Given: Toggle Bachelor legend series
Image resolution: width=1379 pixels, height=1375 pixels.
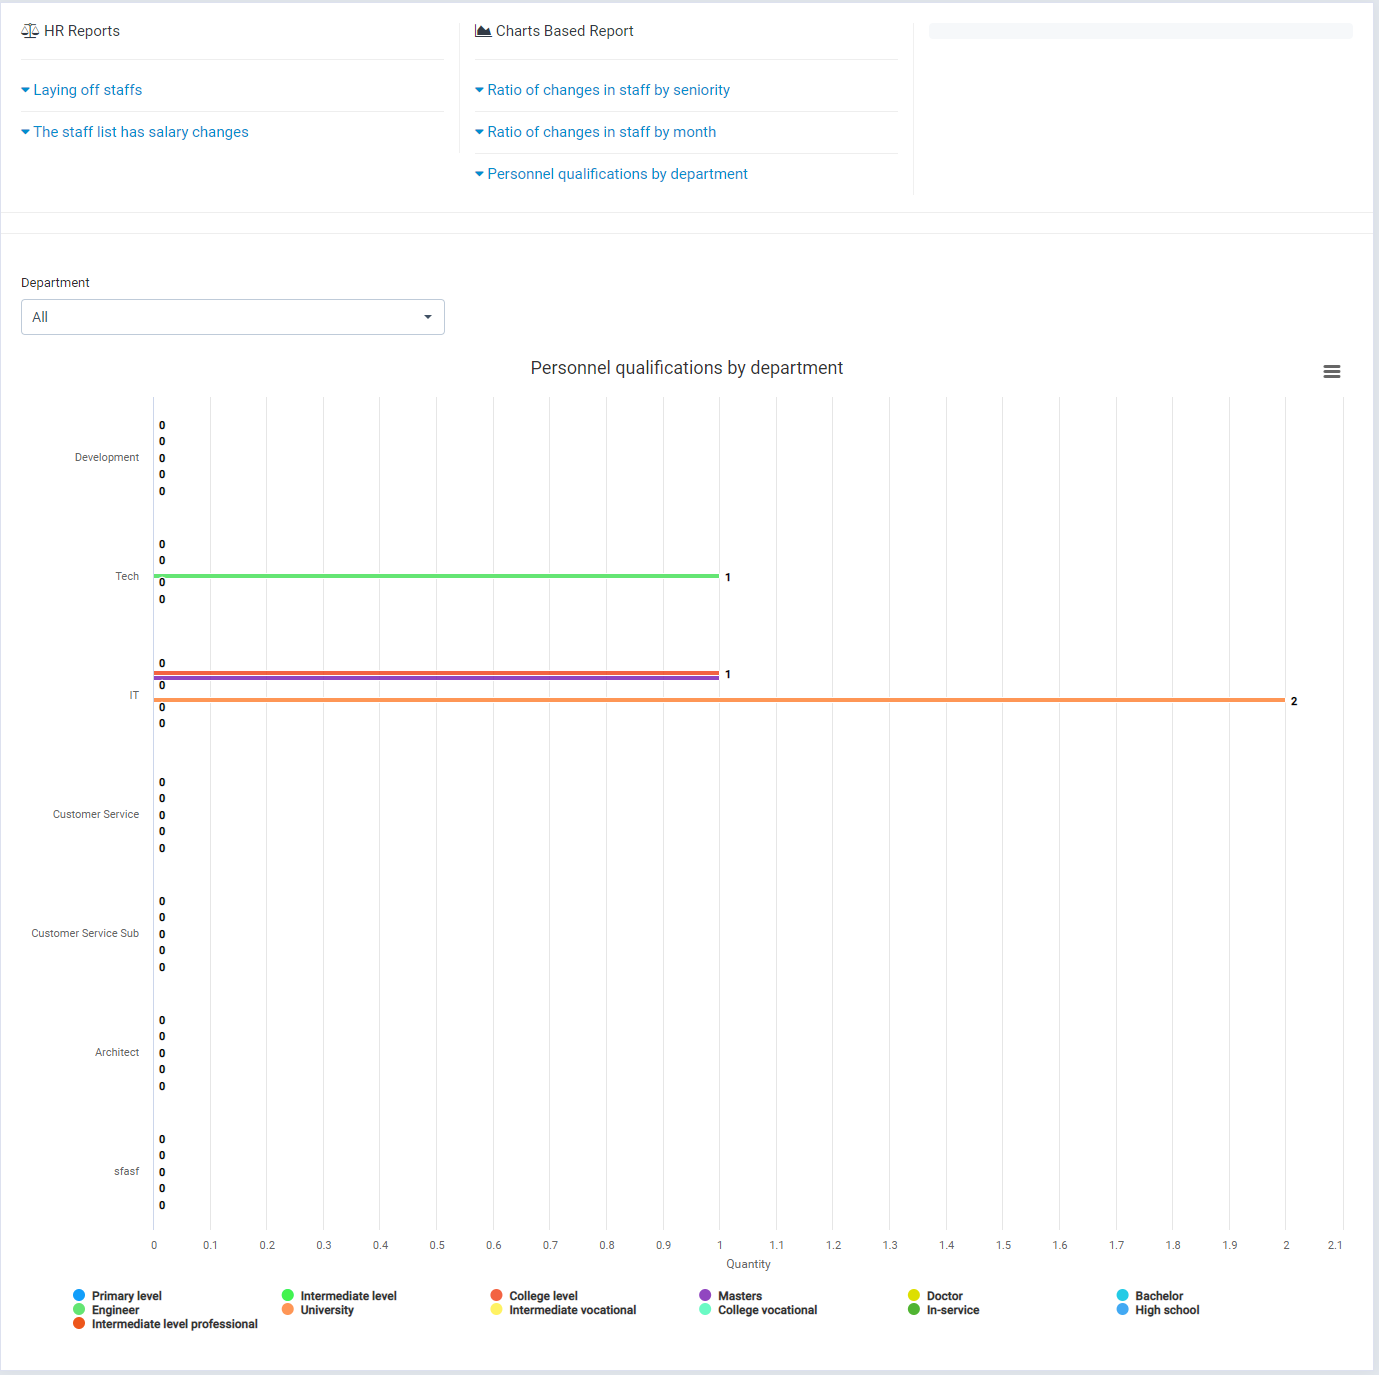Looking at the screenshot, I should (x=1150, y=1296).
